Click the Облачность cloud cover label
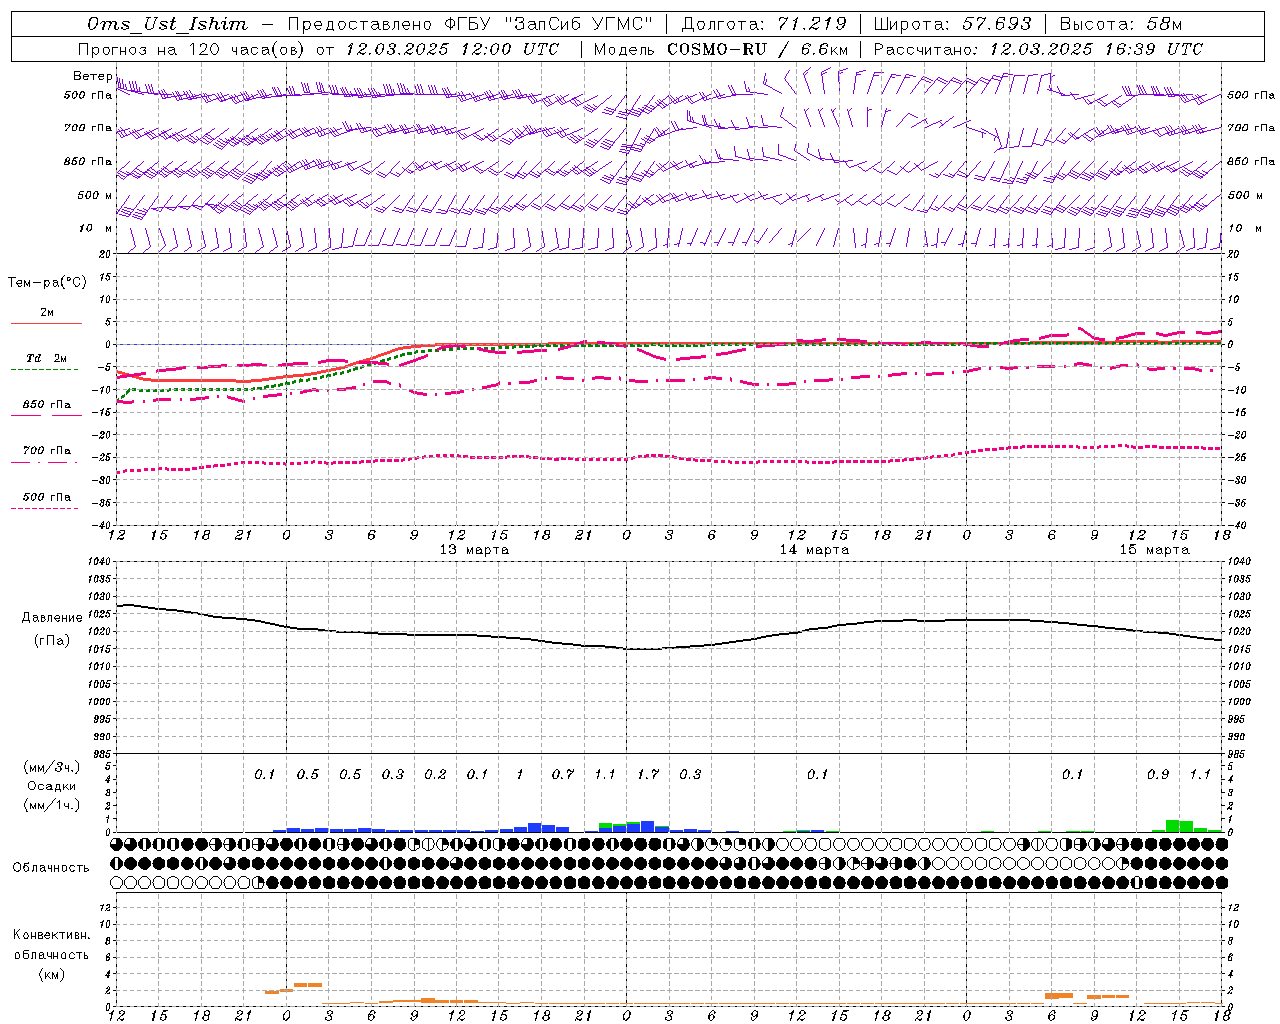1280x1024 pixels. click(x=51, y=868)
